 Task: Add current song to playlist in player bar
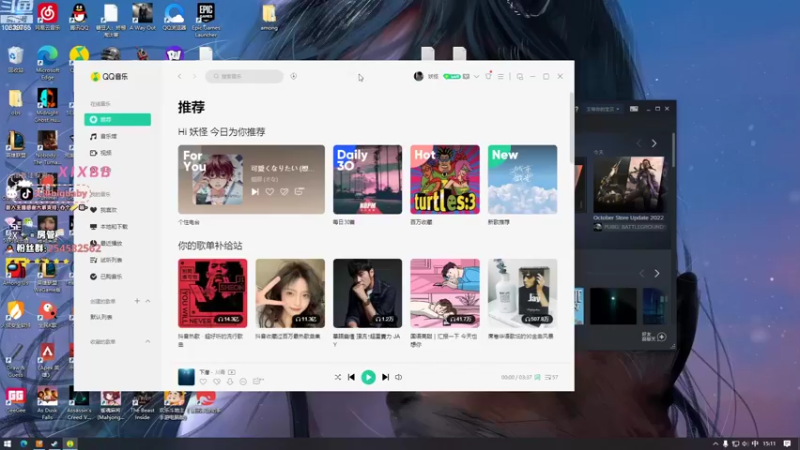tap(258, 381)
